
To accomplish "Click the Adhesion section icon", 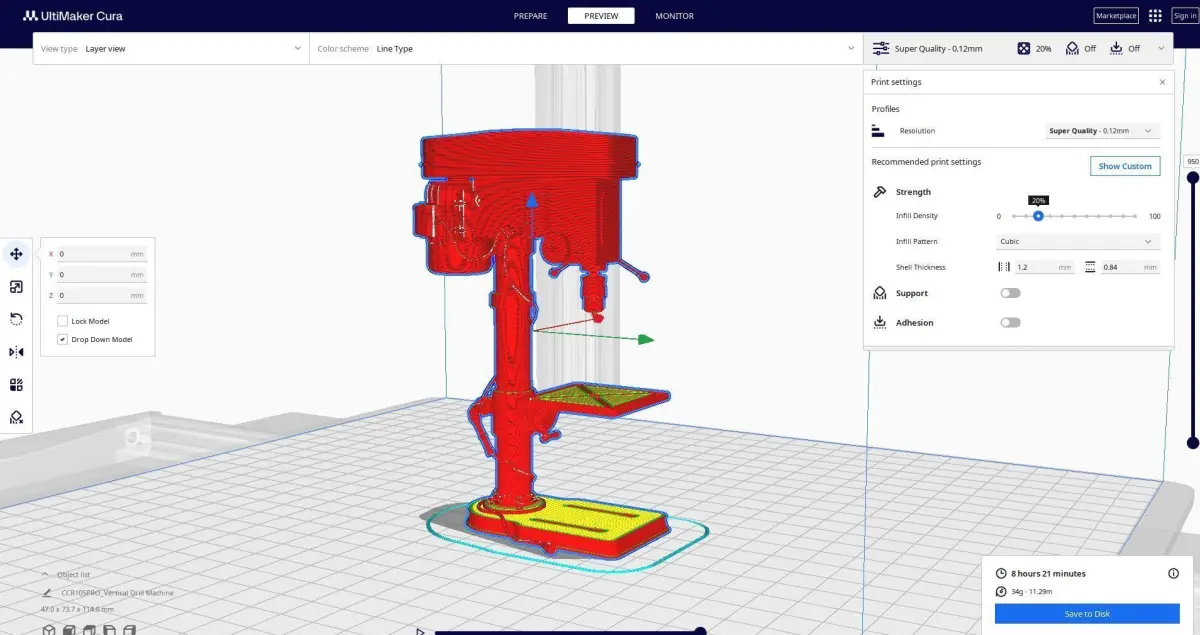I will 879,322.
